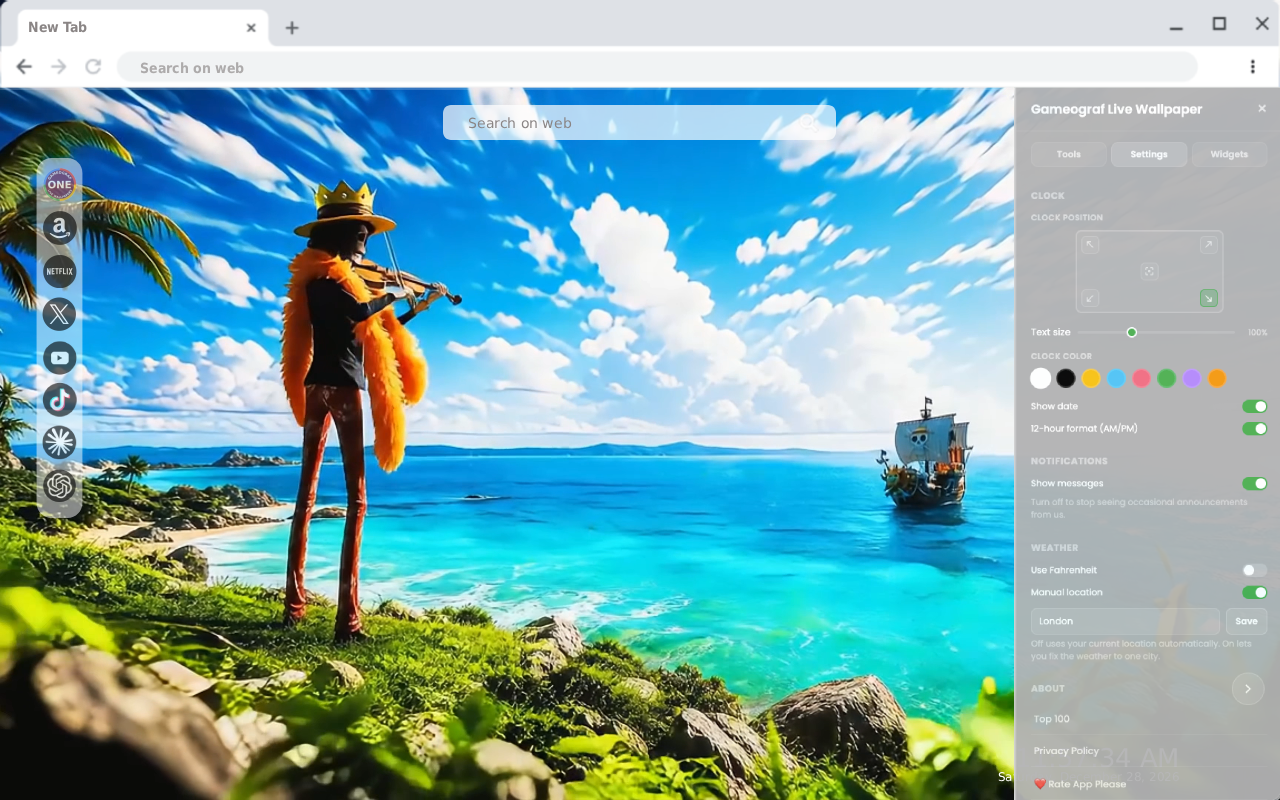Image resolution: width=1280 pixels, height=800 pixels.
Task: Switch to the Tools tab
Action: coord(1069,154)
